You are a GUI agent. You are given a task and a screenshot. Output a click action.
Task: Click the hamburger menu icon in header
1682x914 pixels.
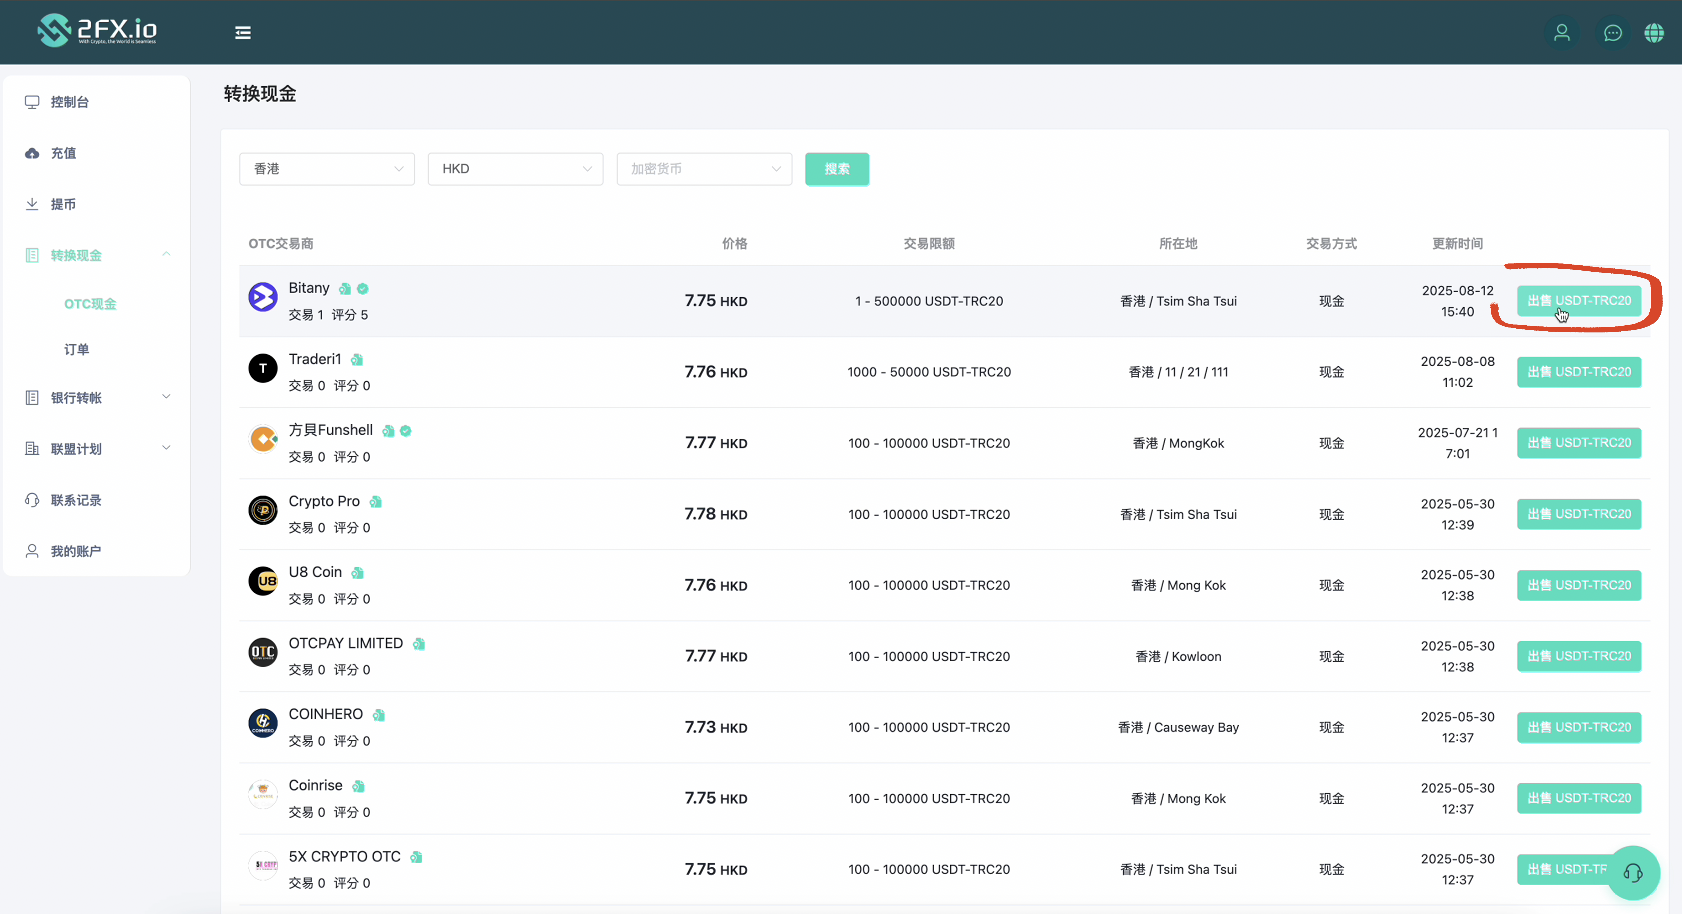[x=243, y=33]
